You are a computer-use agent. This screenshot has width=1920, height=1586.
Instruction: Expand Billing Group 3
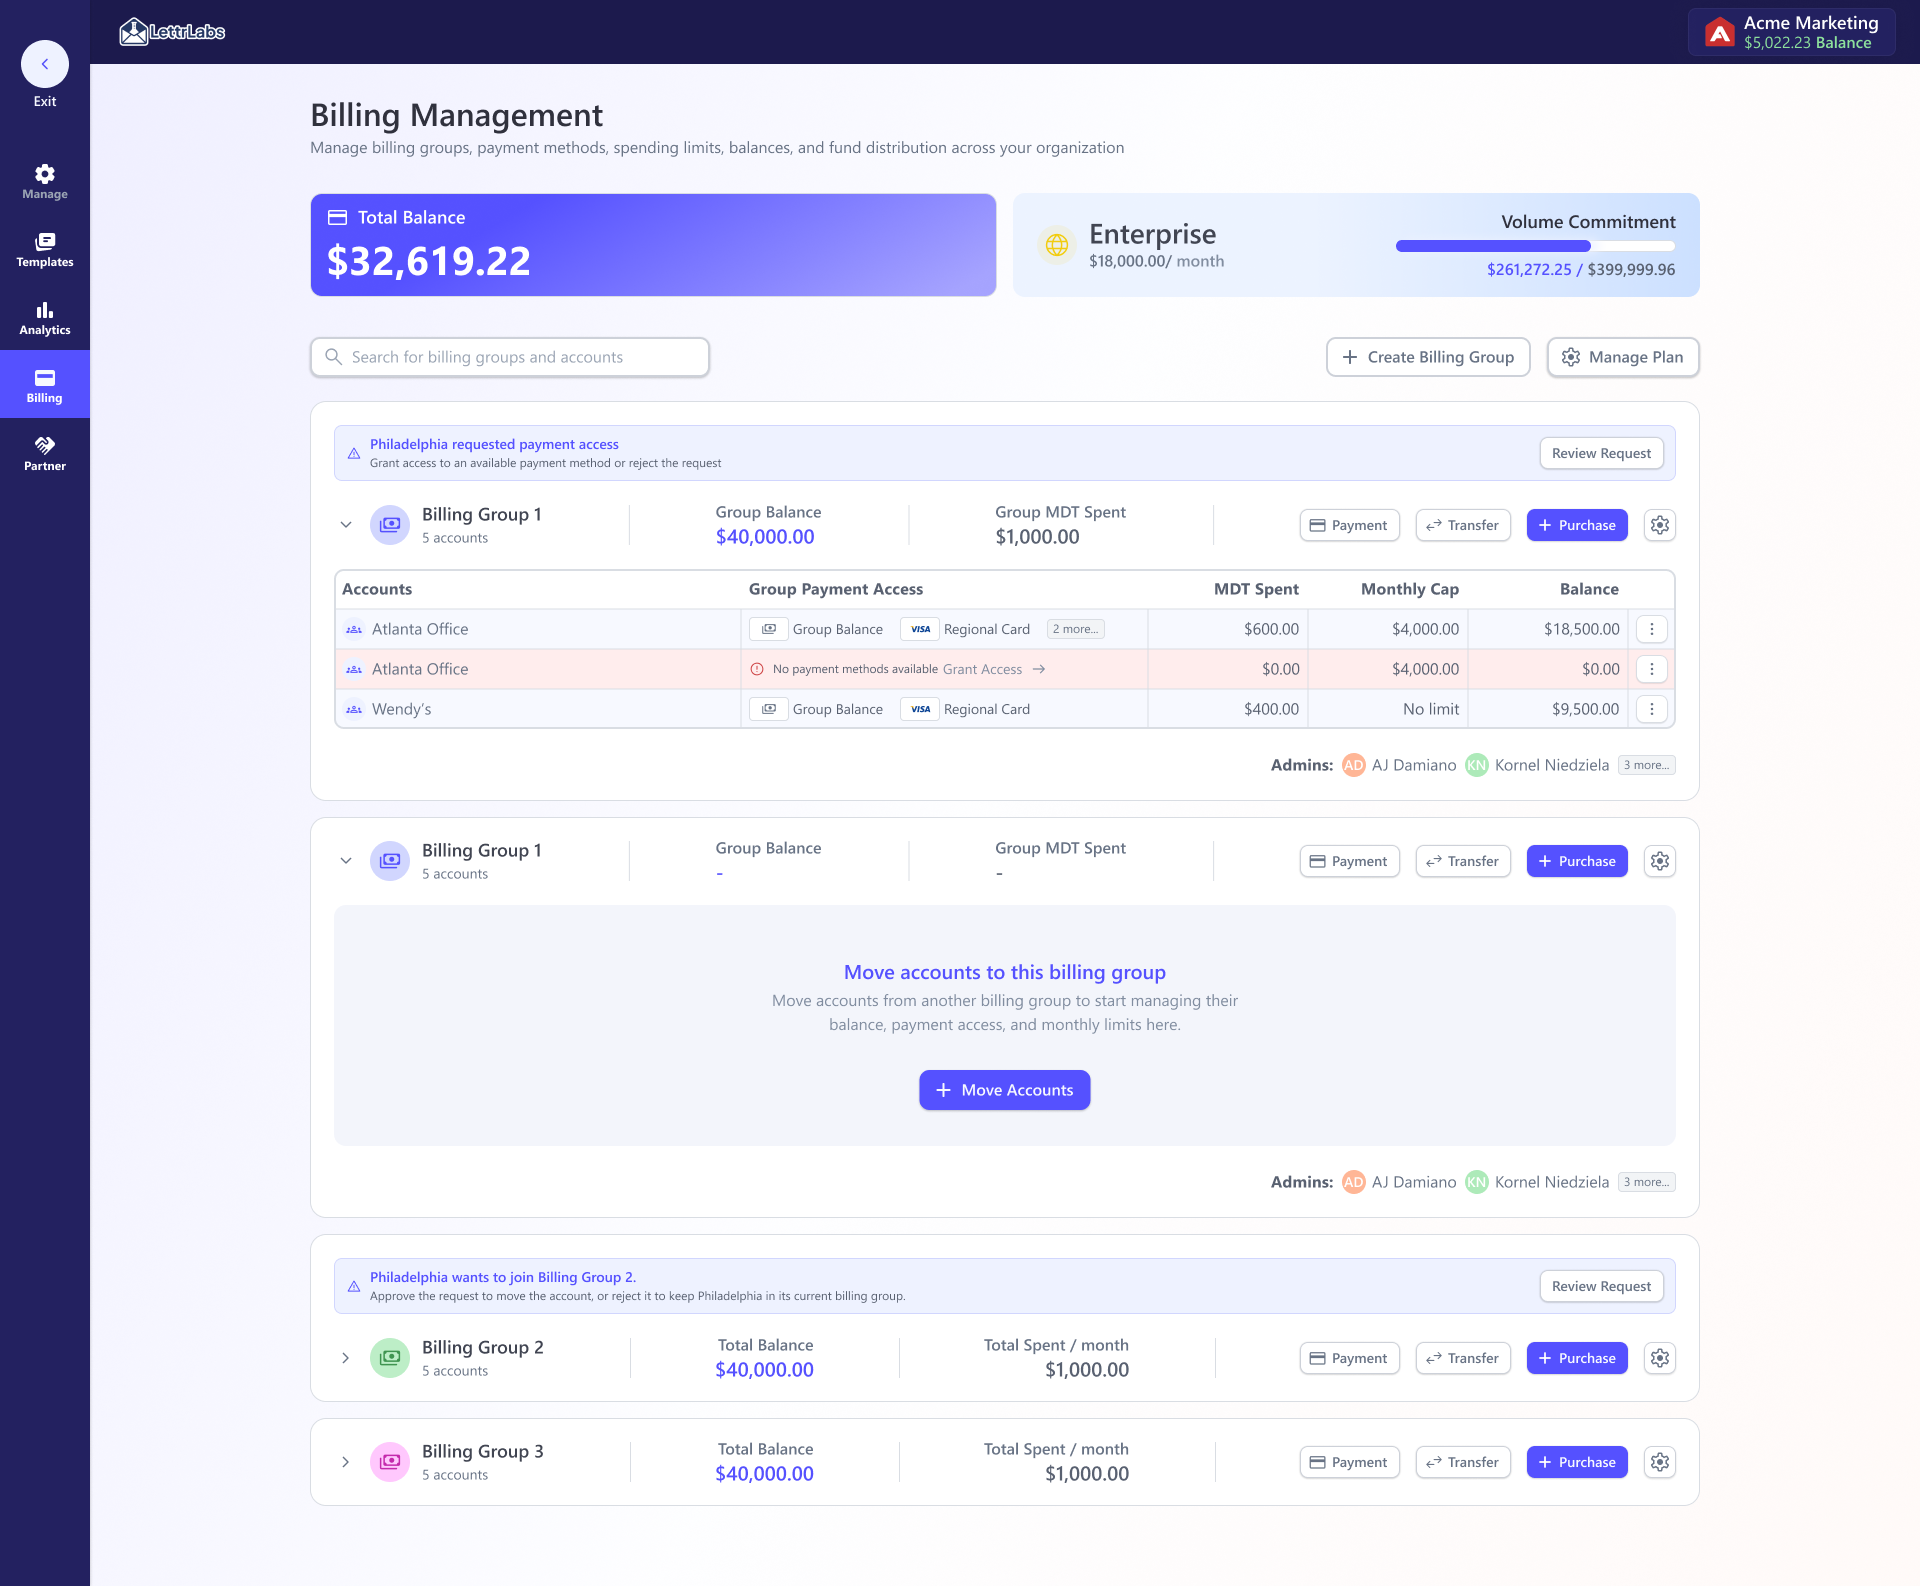click(x=346, y=1462)
